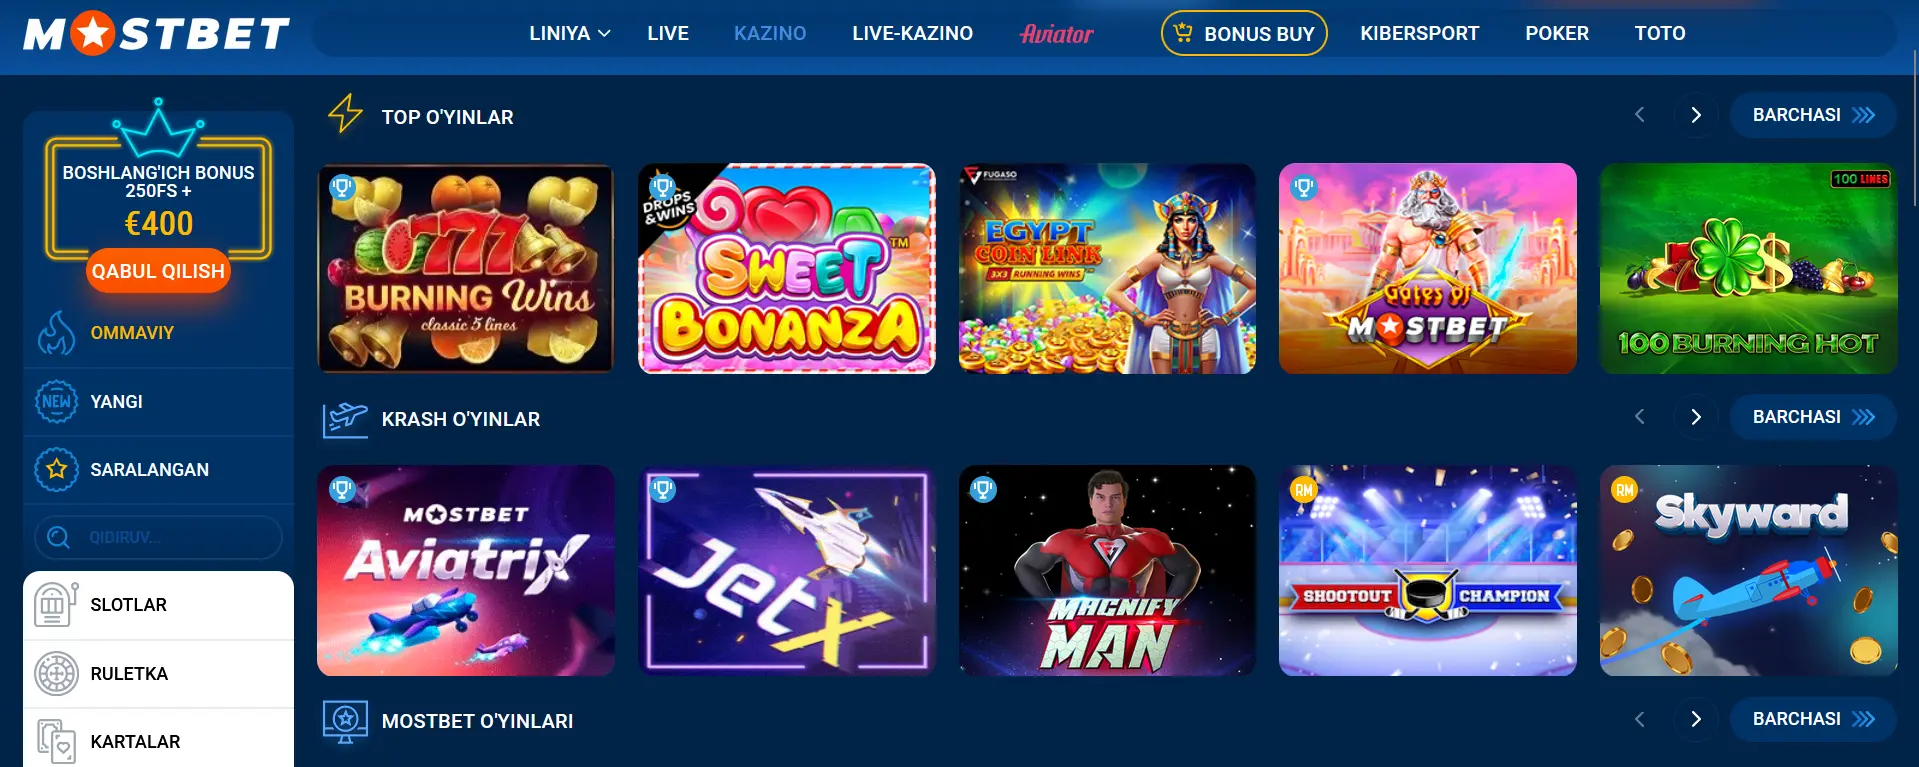Screen dimensions: 1919x767
Task: Click the Ommaviy flame icon
Action: (56, 333)
